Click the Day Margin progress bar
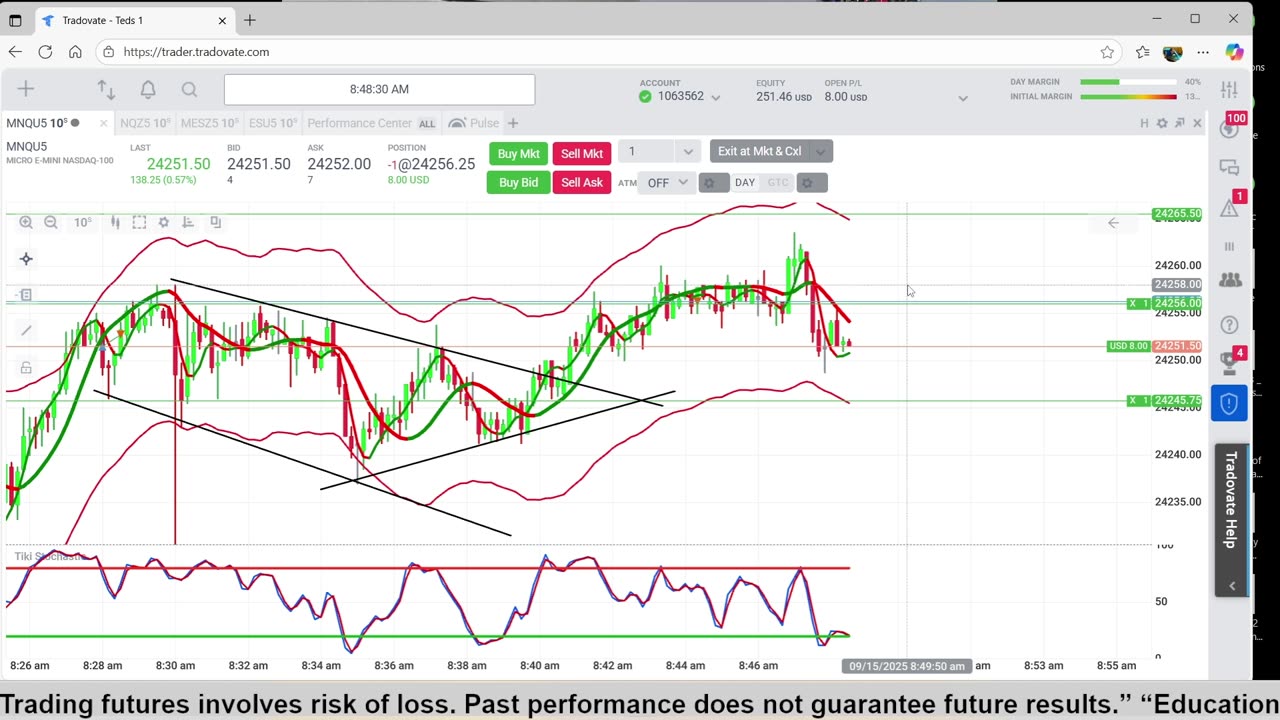This screenshot has width=1280, height=720. pyautogui.click(x=1128, y=82)
